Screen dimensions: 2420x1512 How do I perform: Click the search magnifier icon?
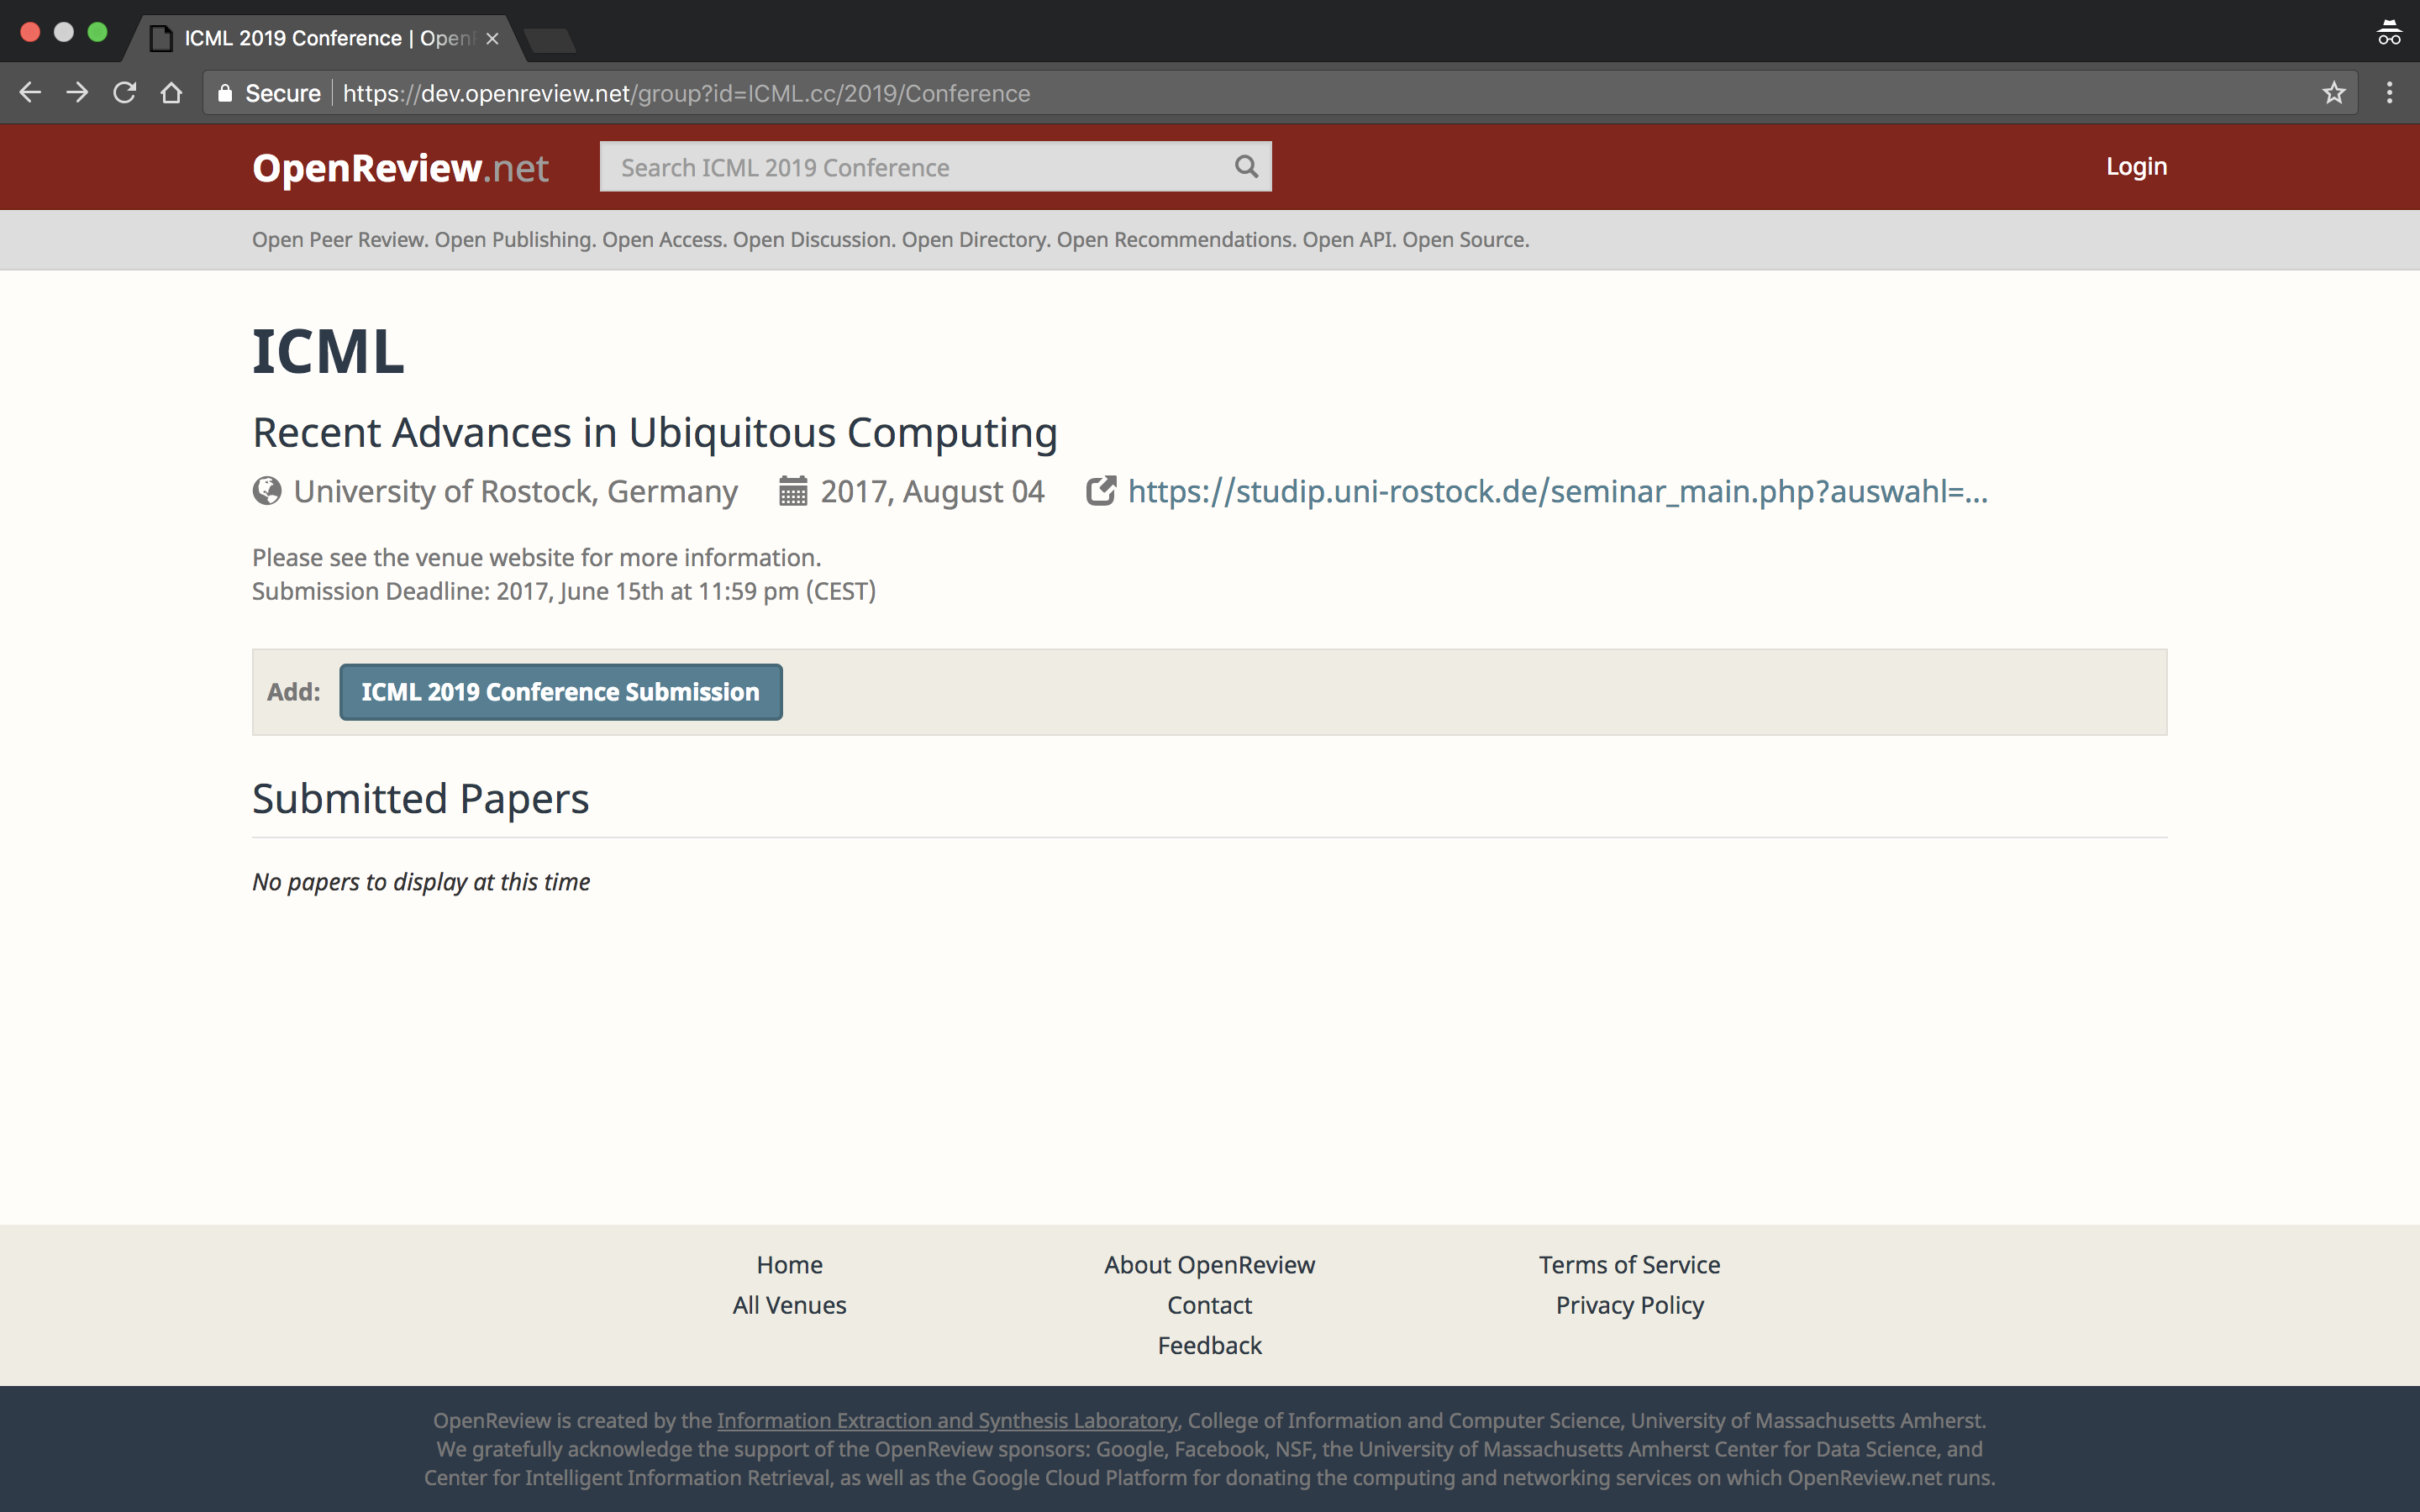pos(1246,166)
